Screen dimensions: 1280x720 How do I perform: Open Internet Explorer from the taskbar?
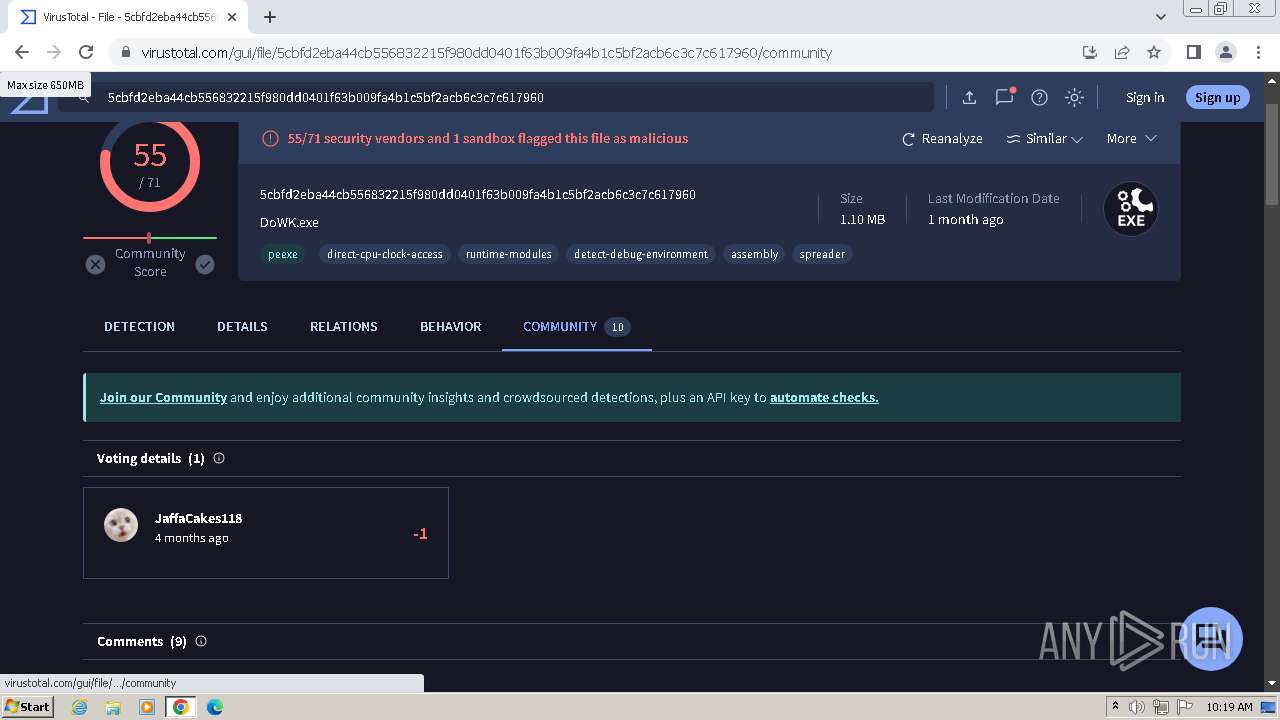[80, 707]
